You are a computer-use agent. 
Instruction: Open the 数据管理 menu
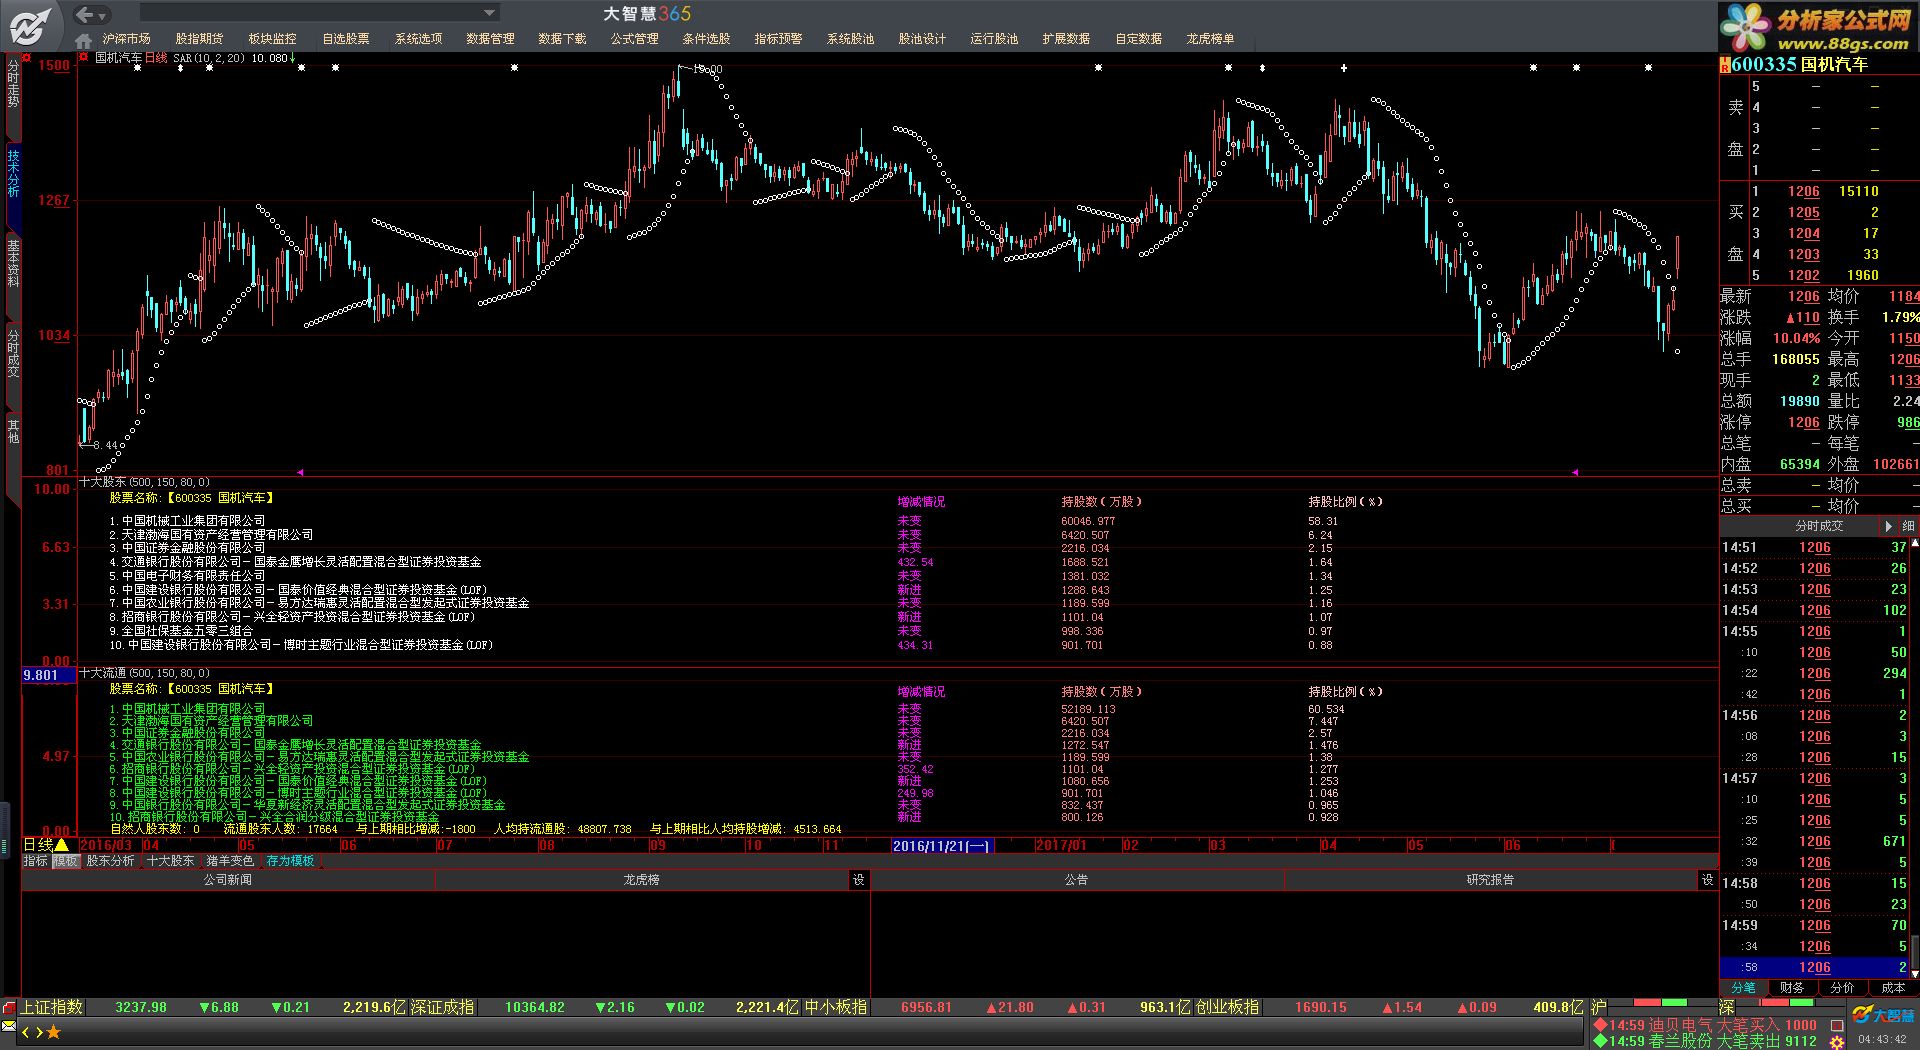(490, 39)
